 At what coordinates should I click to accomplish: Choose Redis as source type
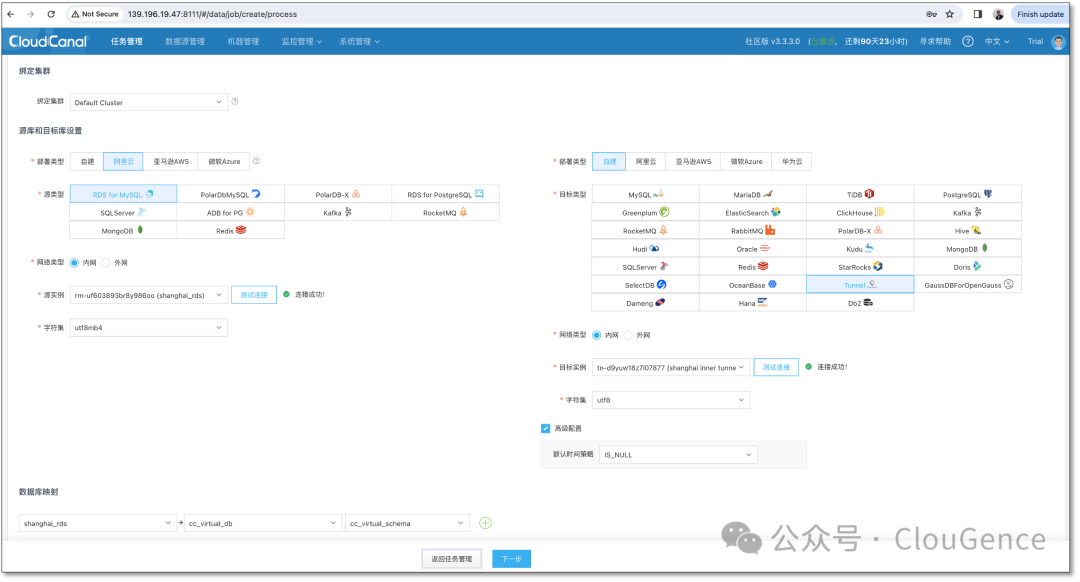(231, 230)
